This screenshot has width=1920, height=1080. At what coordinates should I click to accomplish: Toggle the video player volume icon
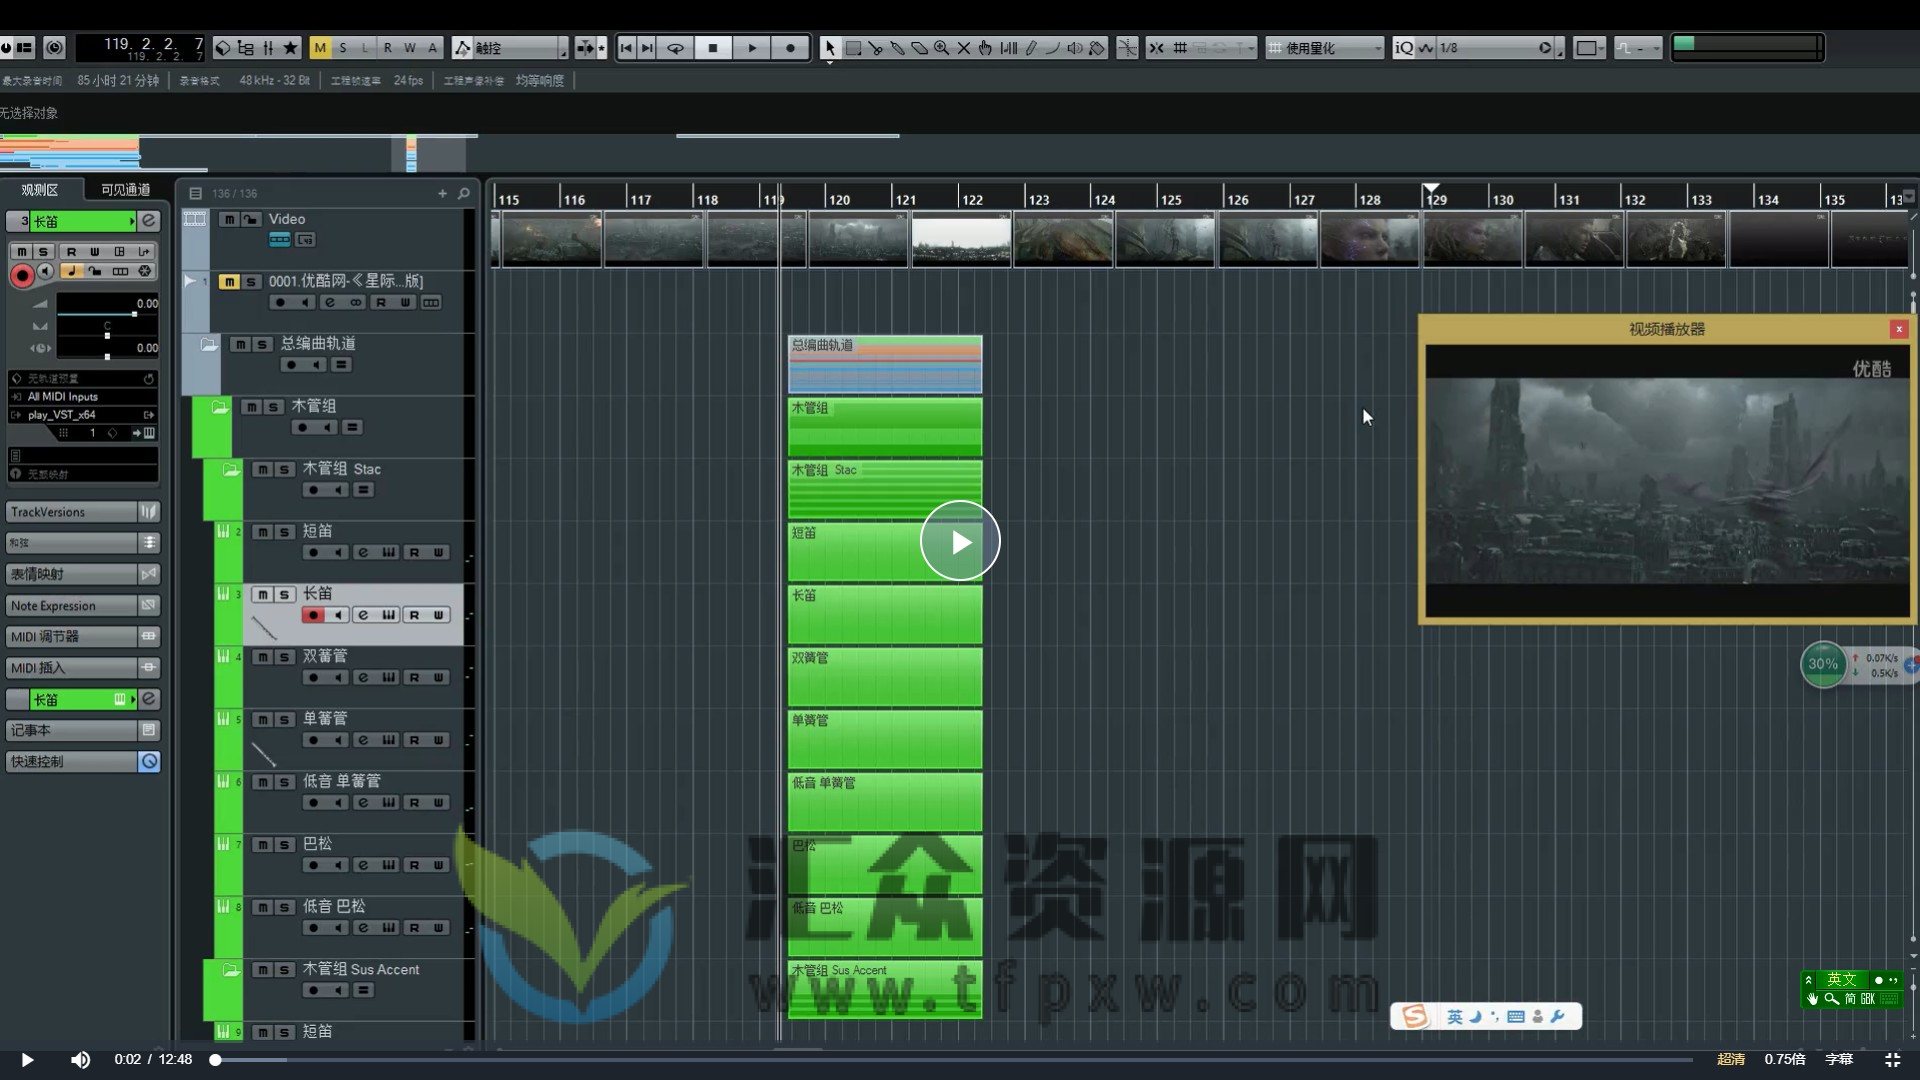pos(80,1059)
